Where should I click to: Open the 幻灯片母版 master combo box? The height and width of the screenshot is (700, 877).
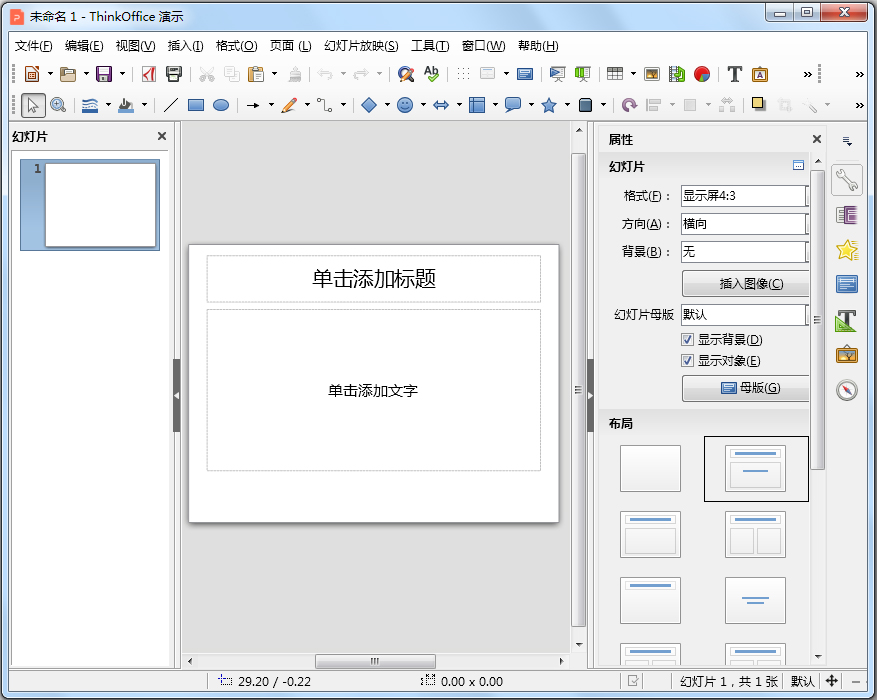point(744,315)
